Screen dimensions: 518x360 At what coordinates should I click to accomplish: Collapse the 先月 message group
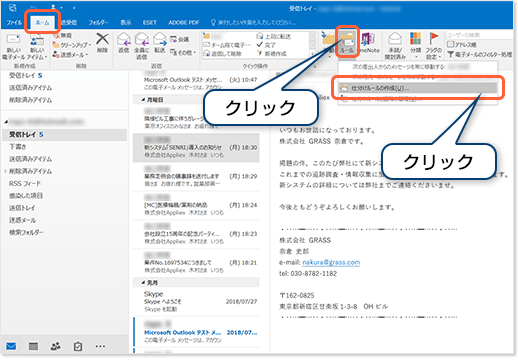point(143,283)
